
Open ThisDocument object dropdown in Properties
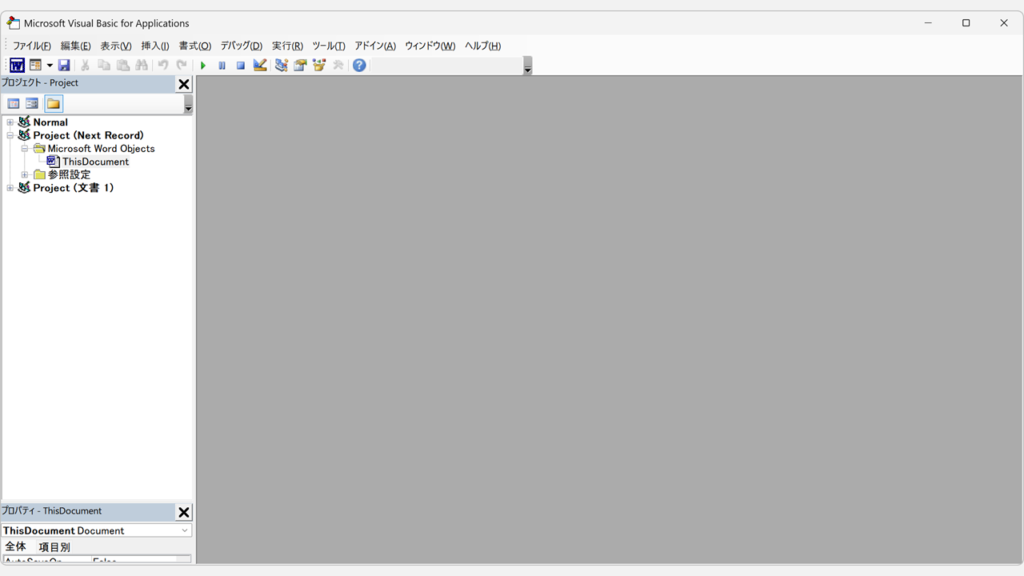tap(185, 531)
